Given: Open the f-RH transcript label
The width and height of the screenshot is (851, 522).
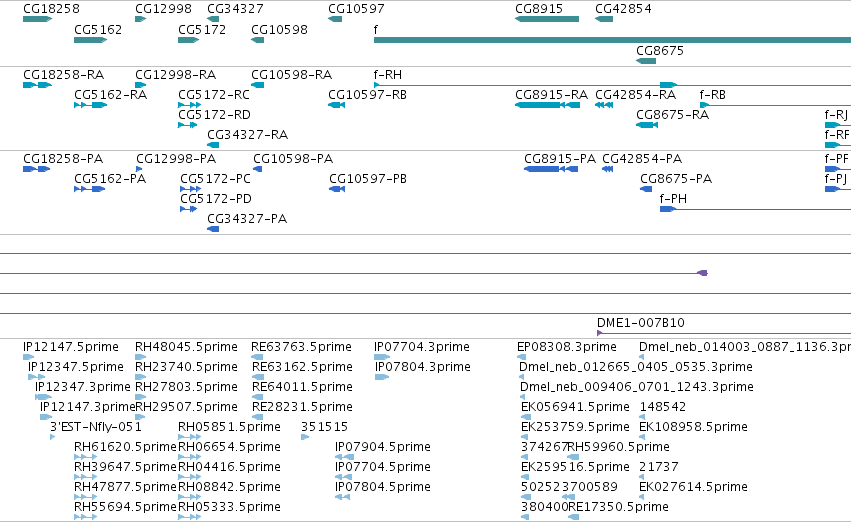Looking at the screenshot, I should [x=388, y=74].
